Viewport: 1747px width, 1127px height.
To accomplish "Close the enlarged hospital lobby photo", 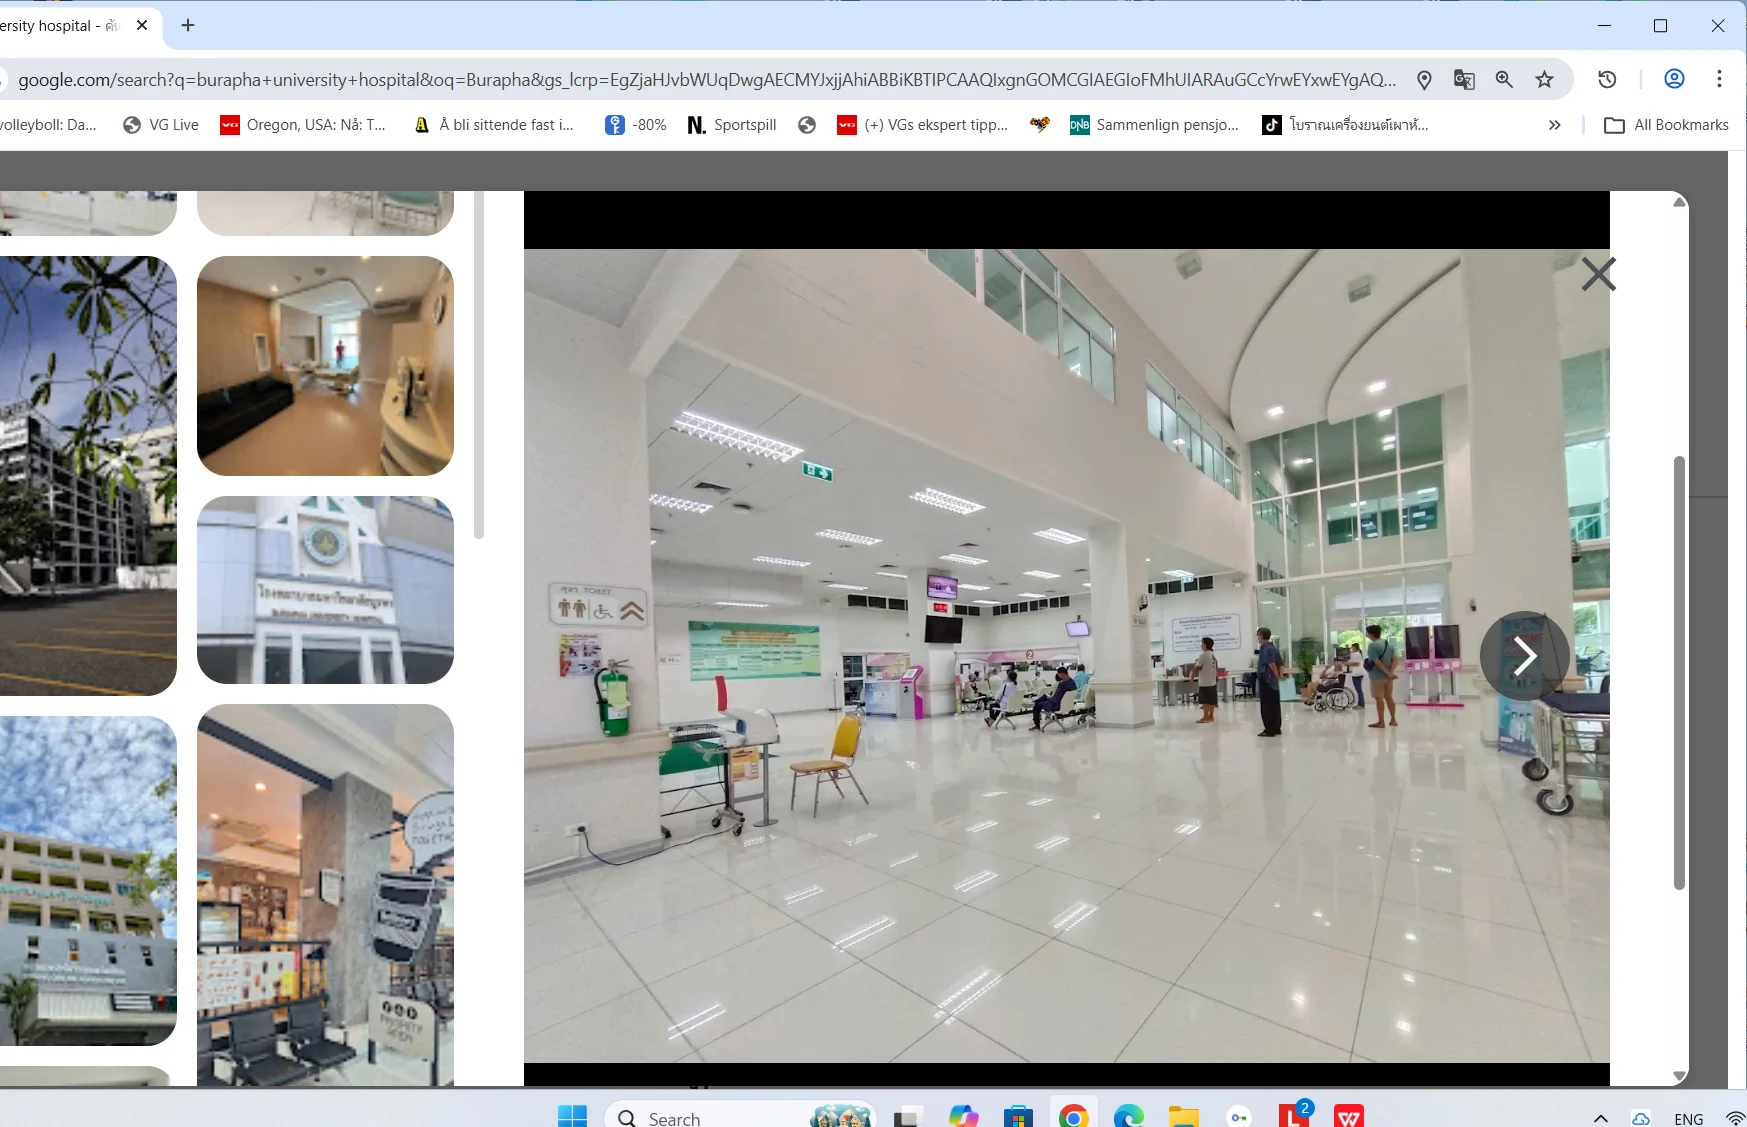I will pyautogui.click(x=1597, y=274).
